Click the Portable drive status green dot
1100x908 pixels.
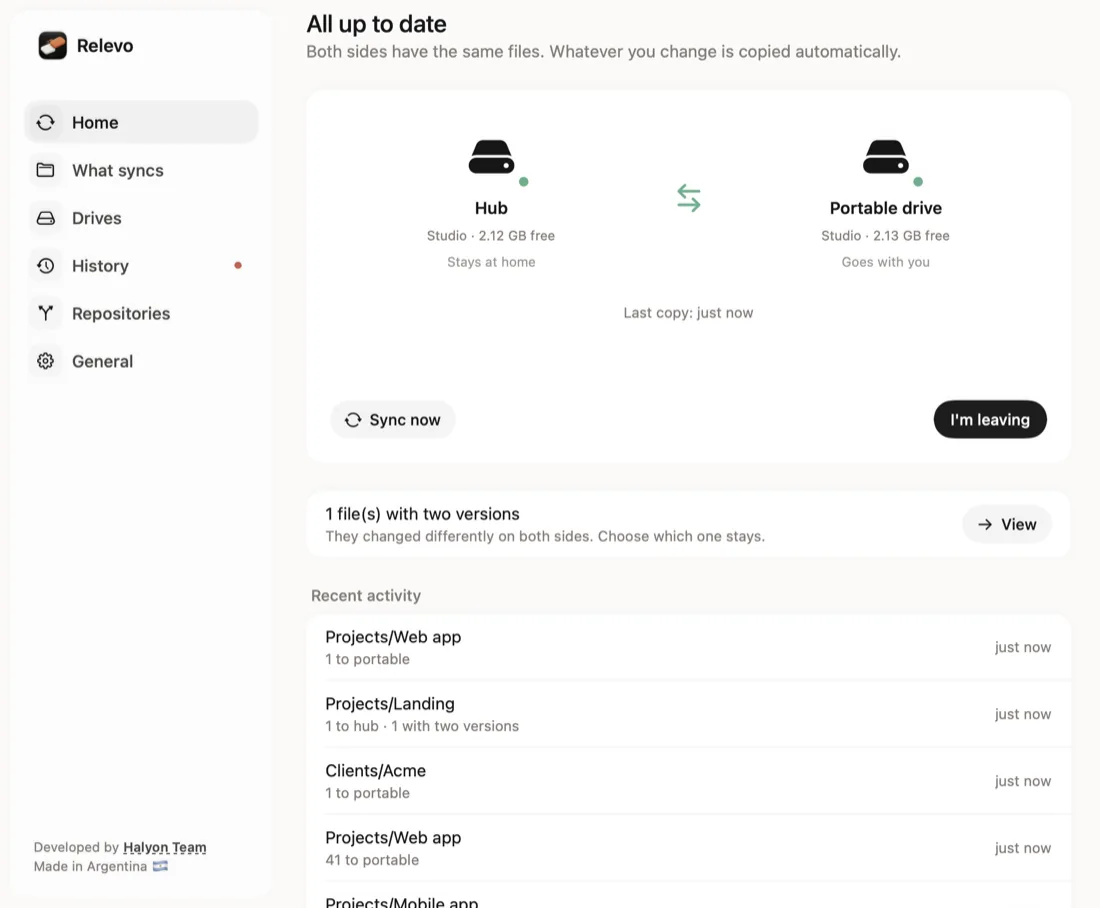pyautogui.click(x=918, y=182)
